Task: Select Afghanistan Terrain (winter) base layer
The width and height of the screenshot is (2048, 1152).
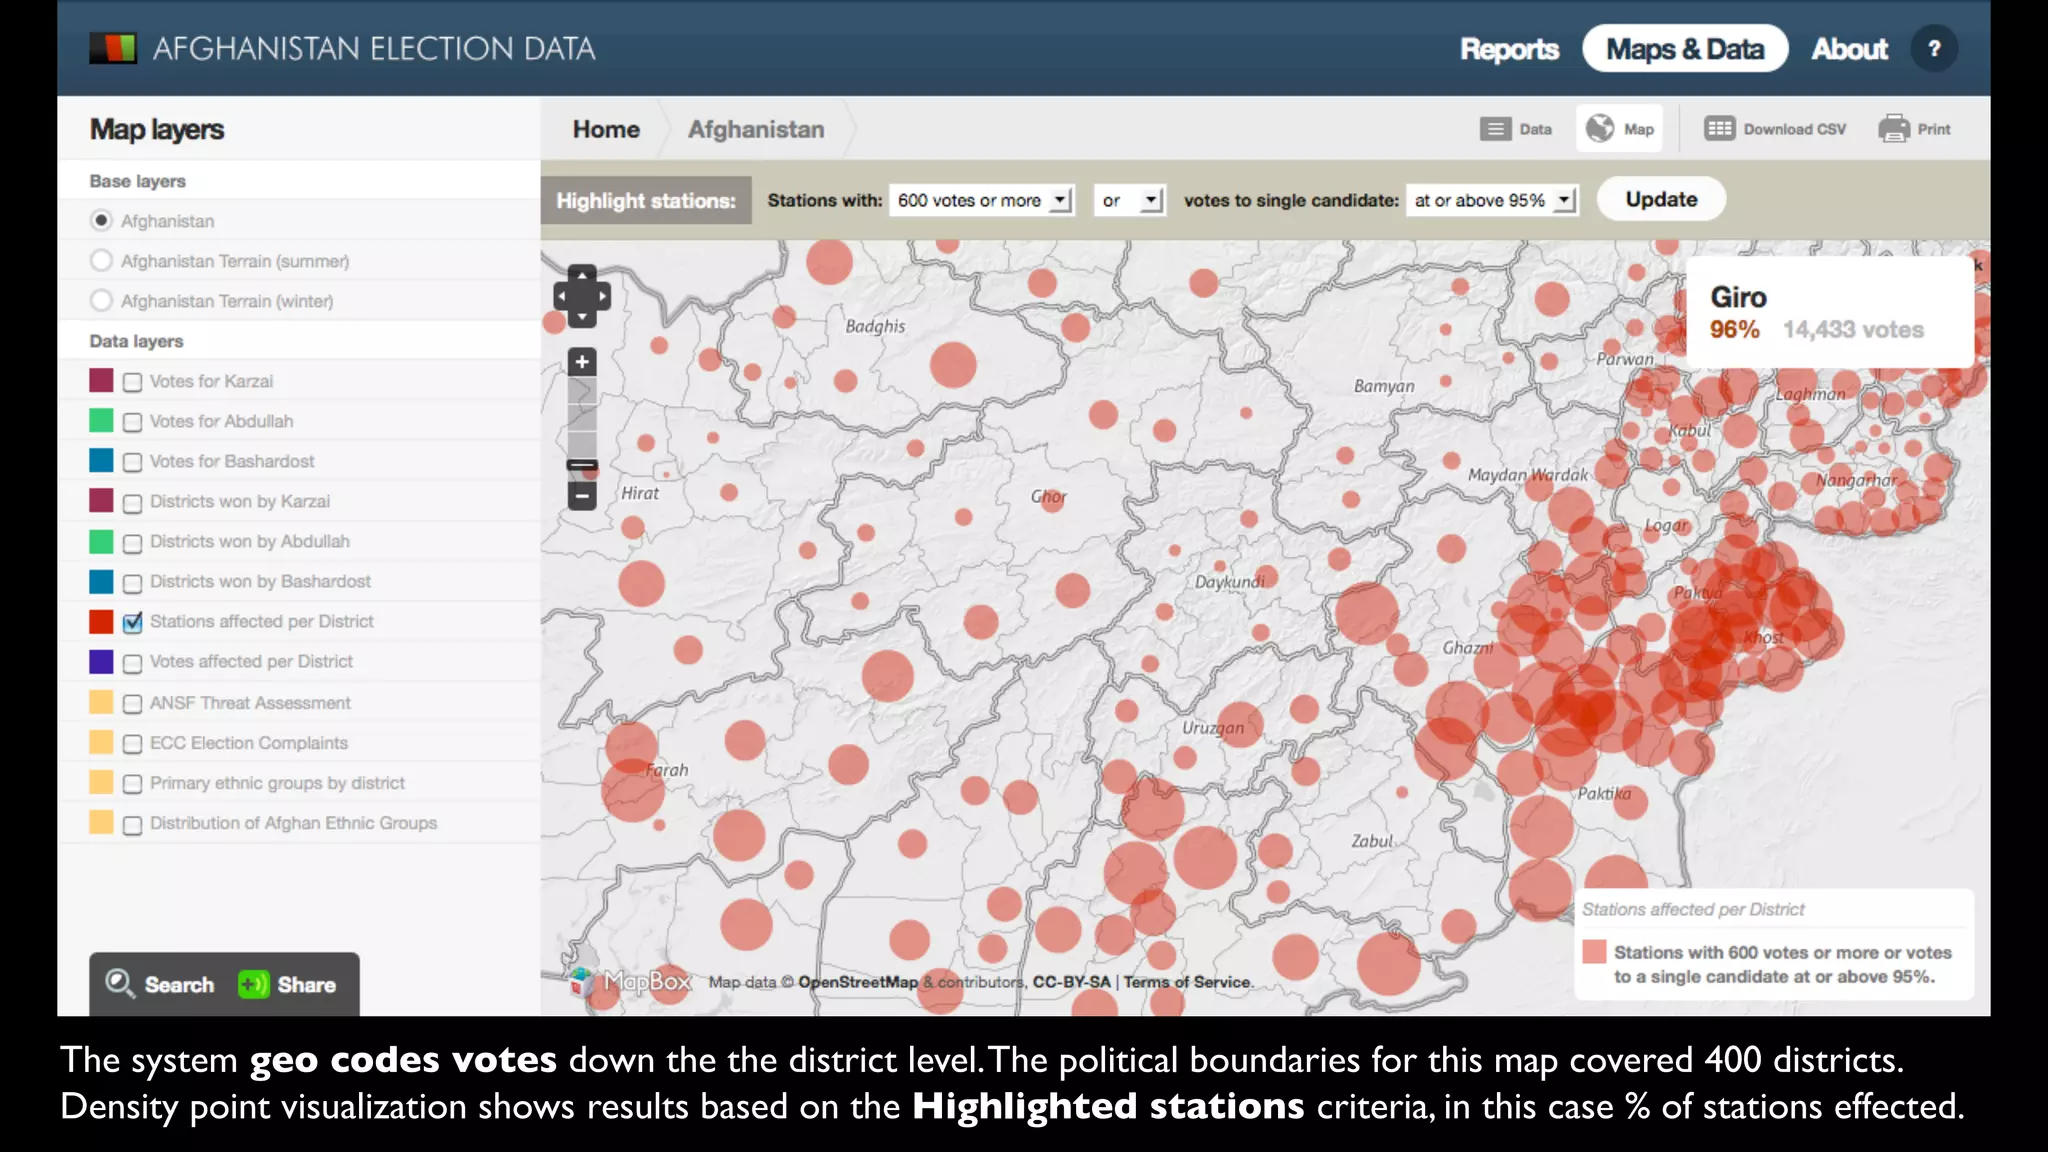Action: (x=101, y=300)
